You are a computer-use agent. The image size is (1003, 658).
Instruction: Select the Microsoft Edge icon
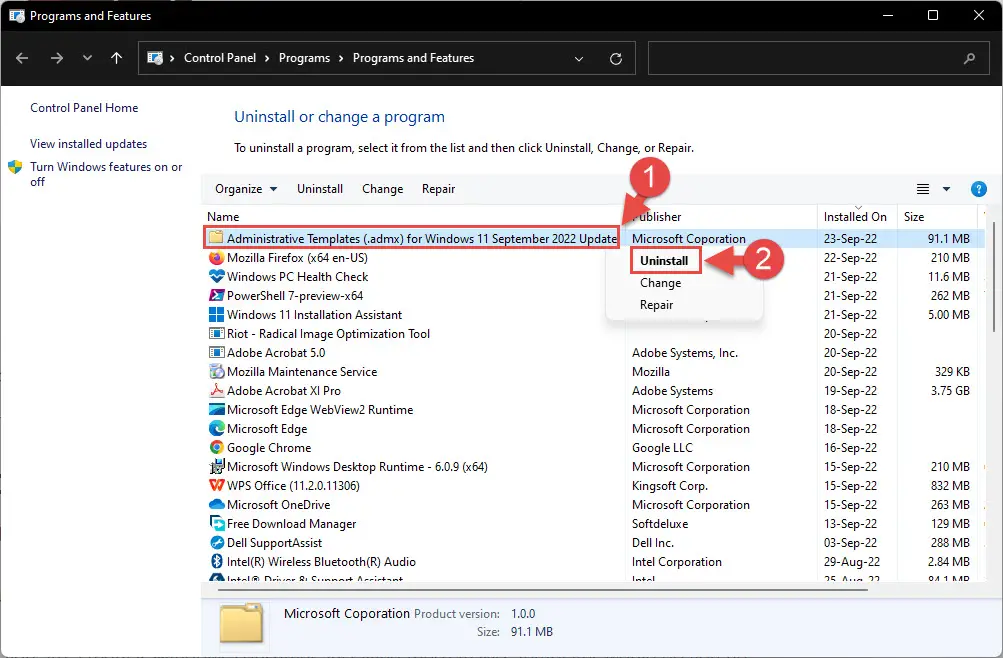(216, 428)
